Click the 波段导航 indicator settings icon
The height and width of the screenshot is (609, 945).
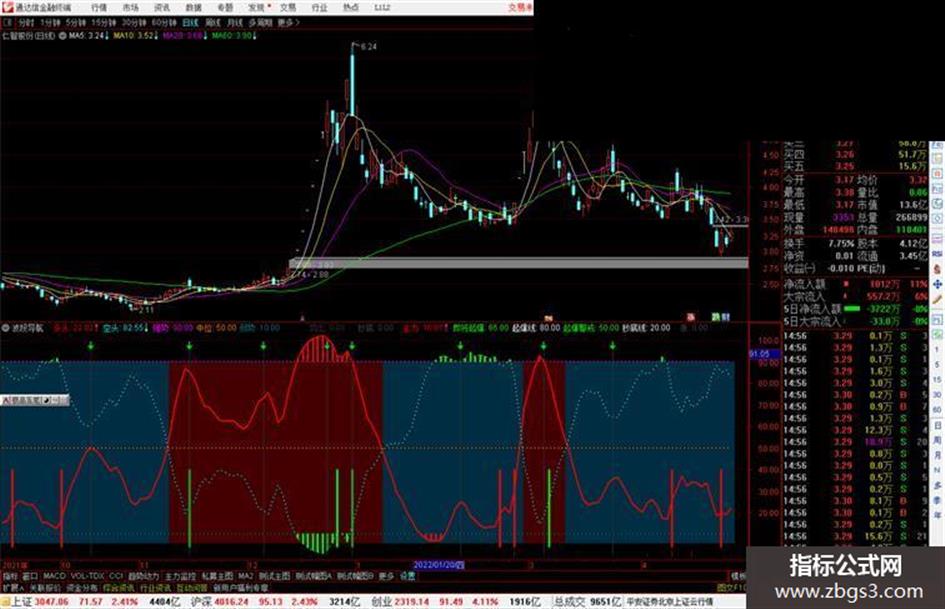click(x=5, y=329)
